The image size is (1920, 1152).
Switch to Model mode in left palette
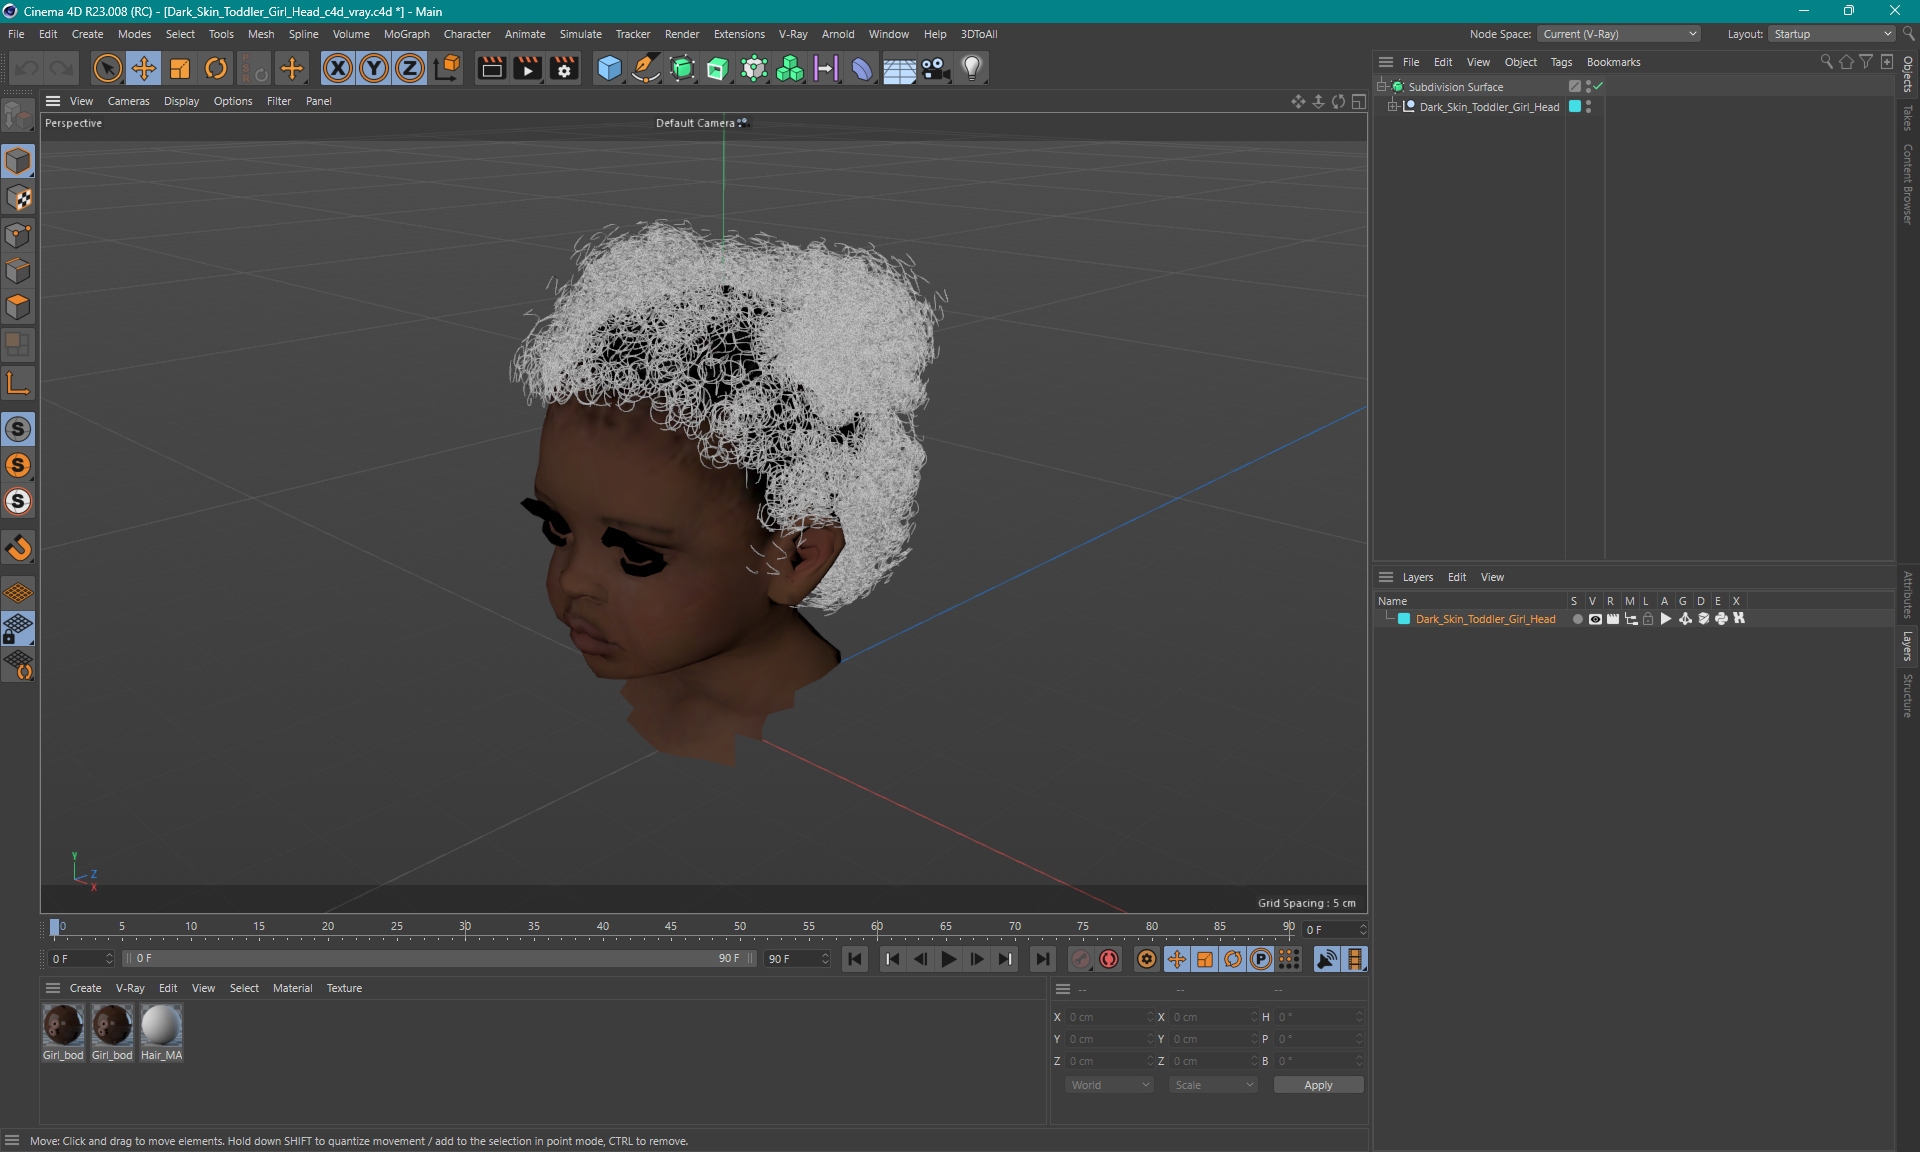pos(18,161)
